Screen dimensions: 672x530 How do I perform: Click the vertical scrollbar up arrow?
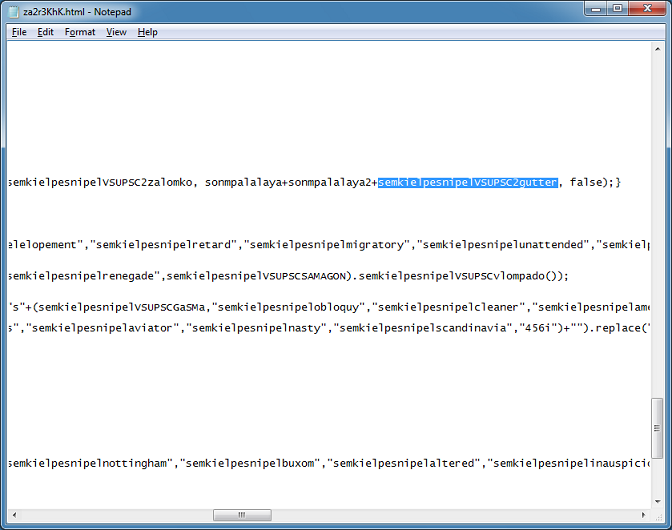click(656, 51)
